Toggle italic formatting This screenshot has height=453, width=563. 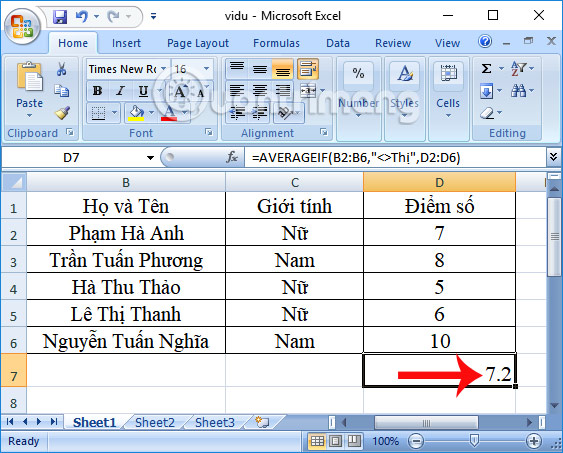[x=120, y=91]
